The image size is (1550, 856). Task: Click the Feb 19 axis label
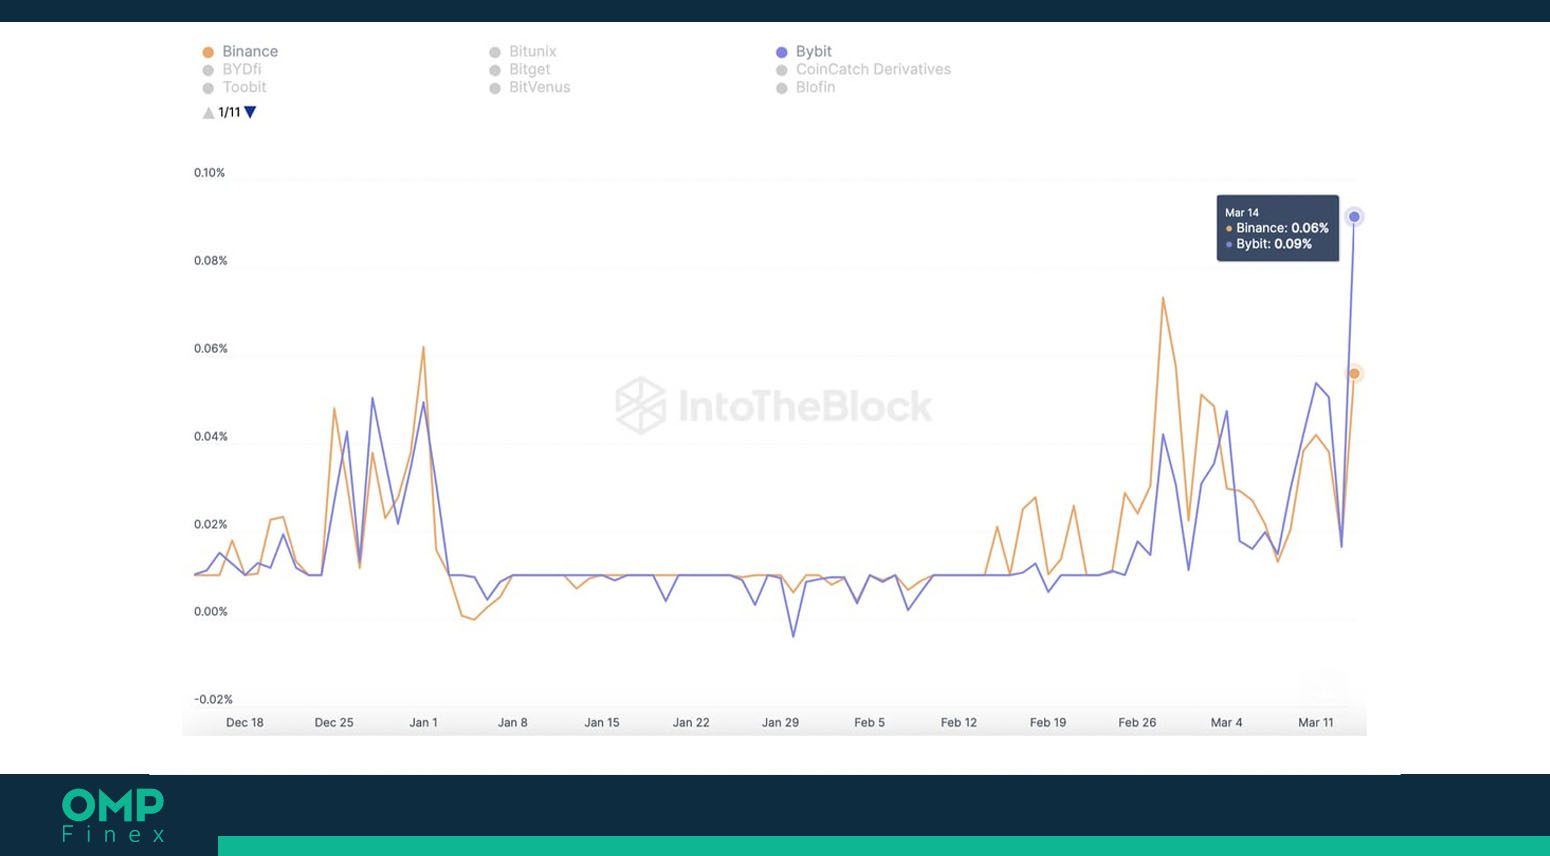1048,722
